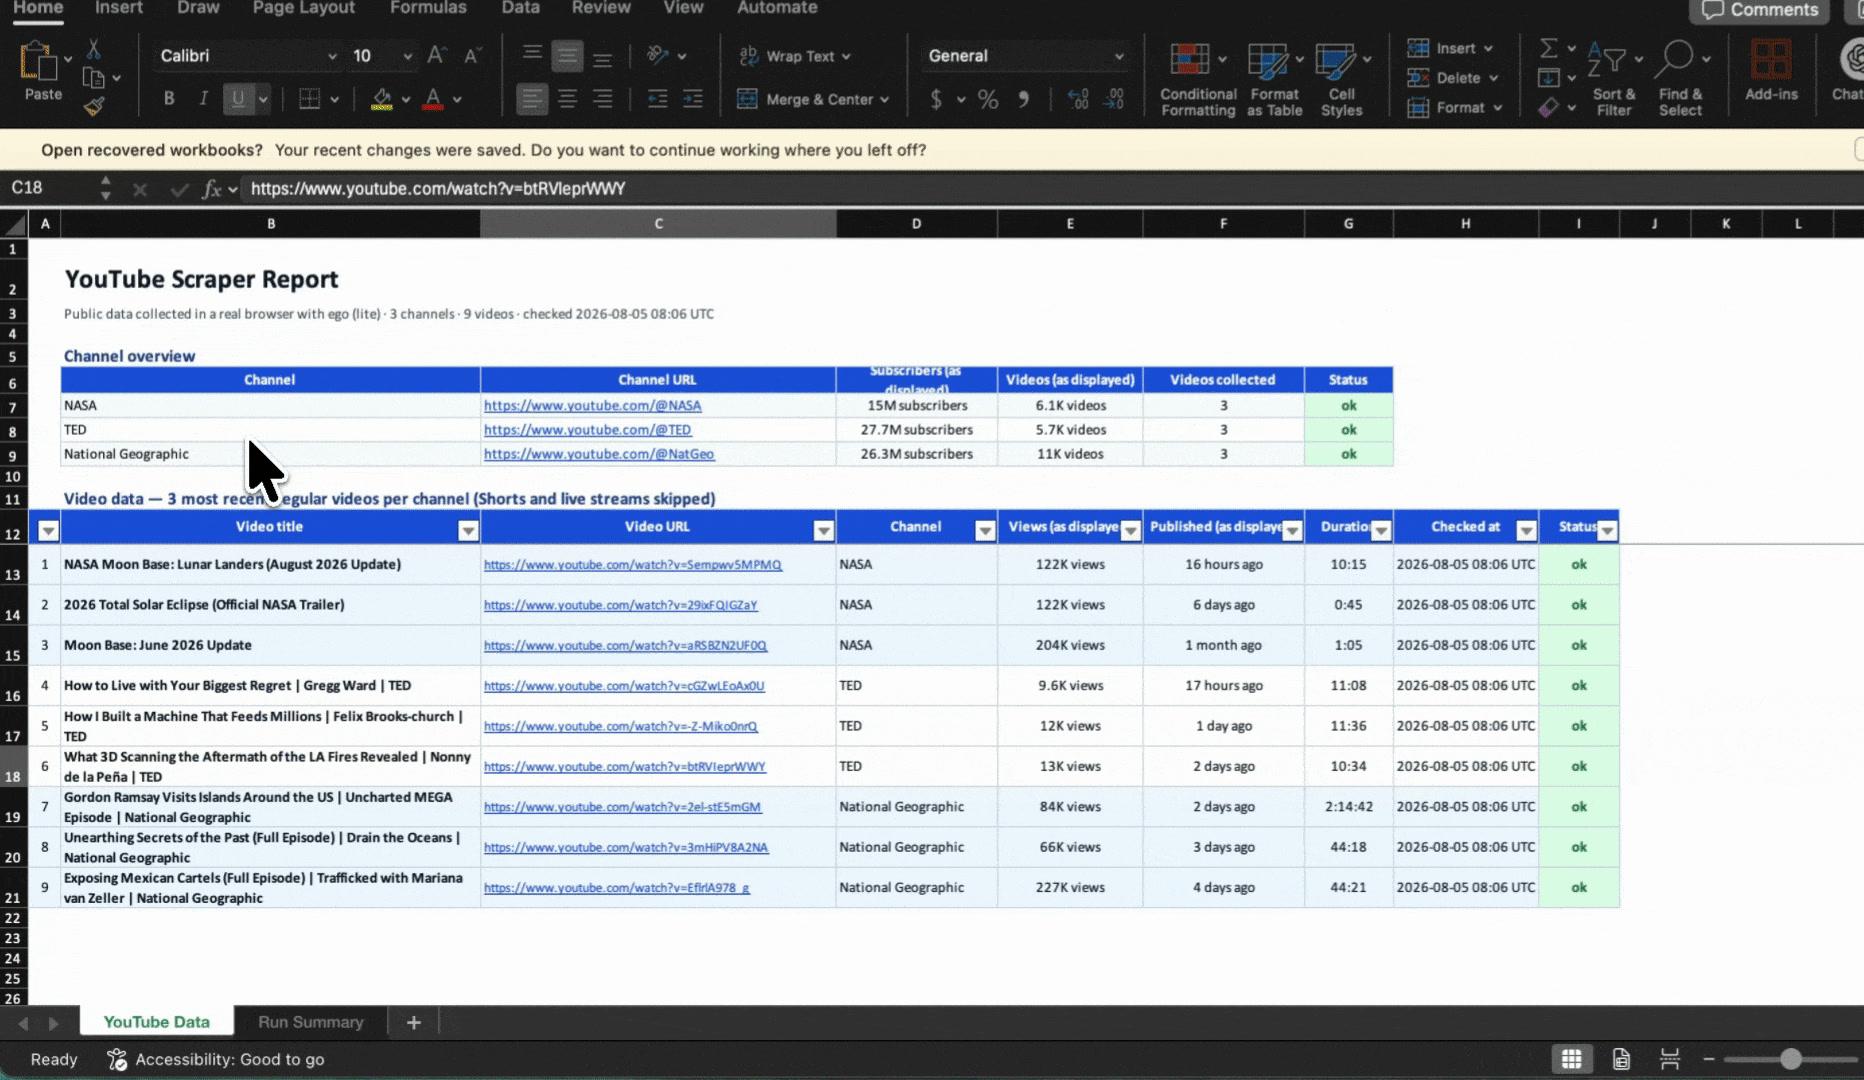Open the Page Layout ribbon tab

(x=303, y=8)
